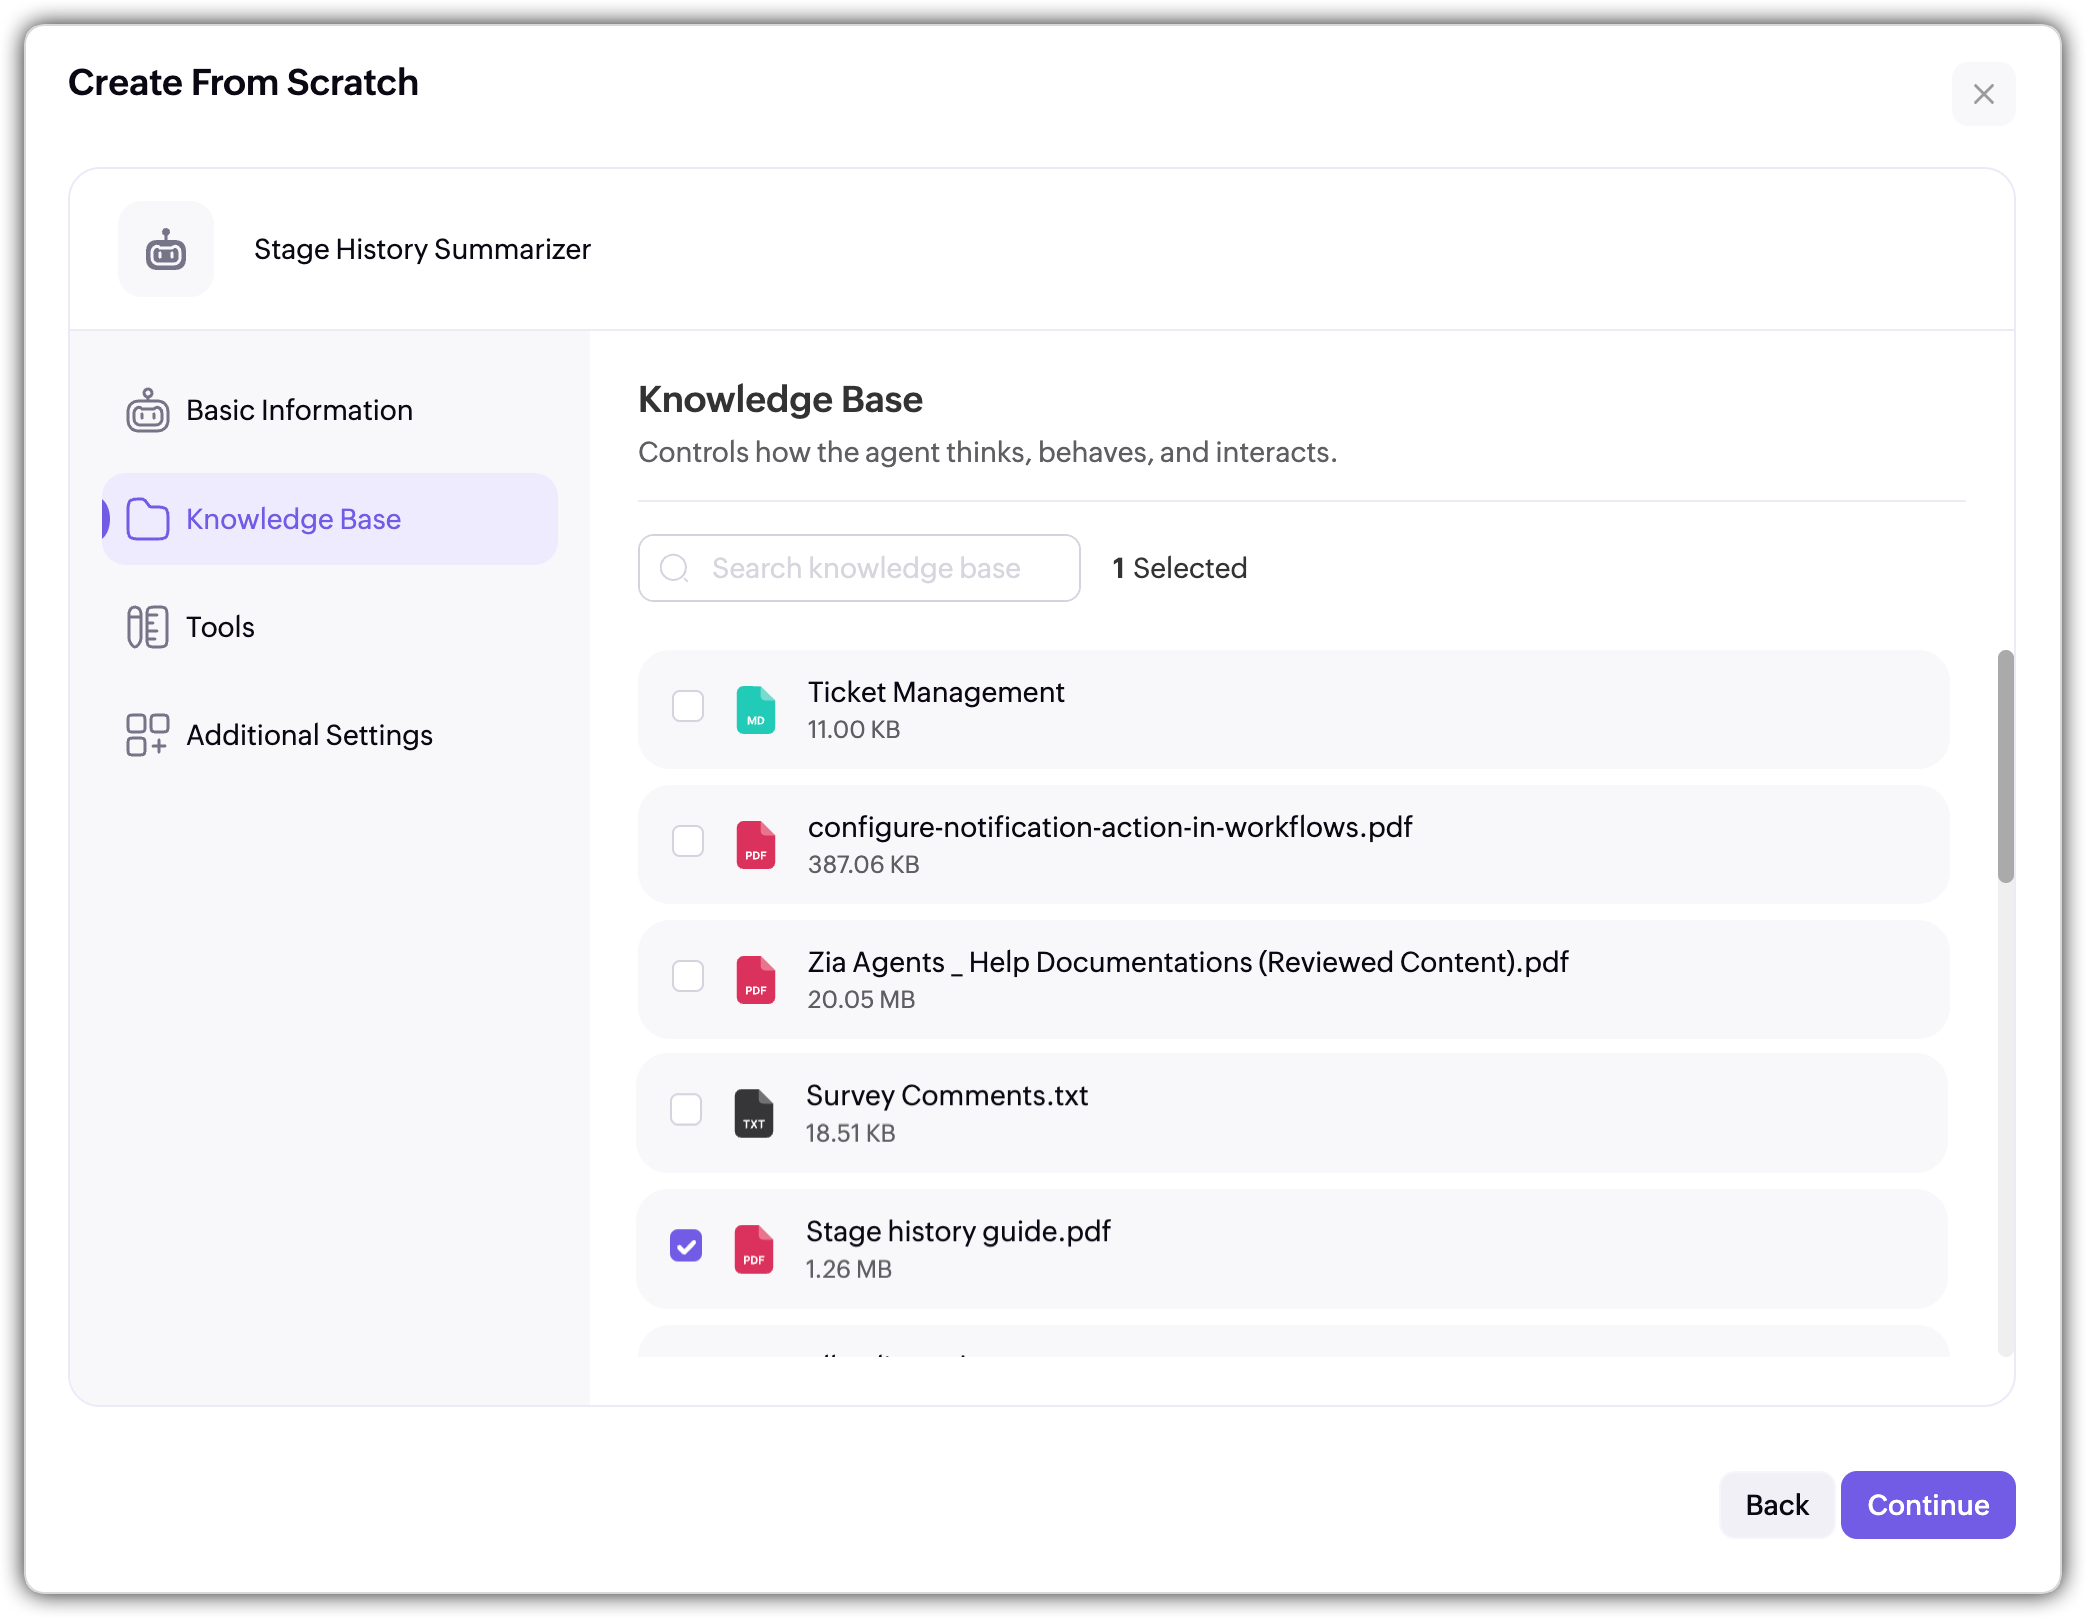Click the Back button
Screen dimensions: 2086x1618
point(1776,1505)
